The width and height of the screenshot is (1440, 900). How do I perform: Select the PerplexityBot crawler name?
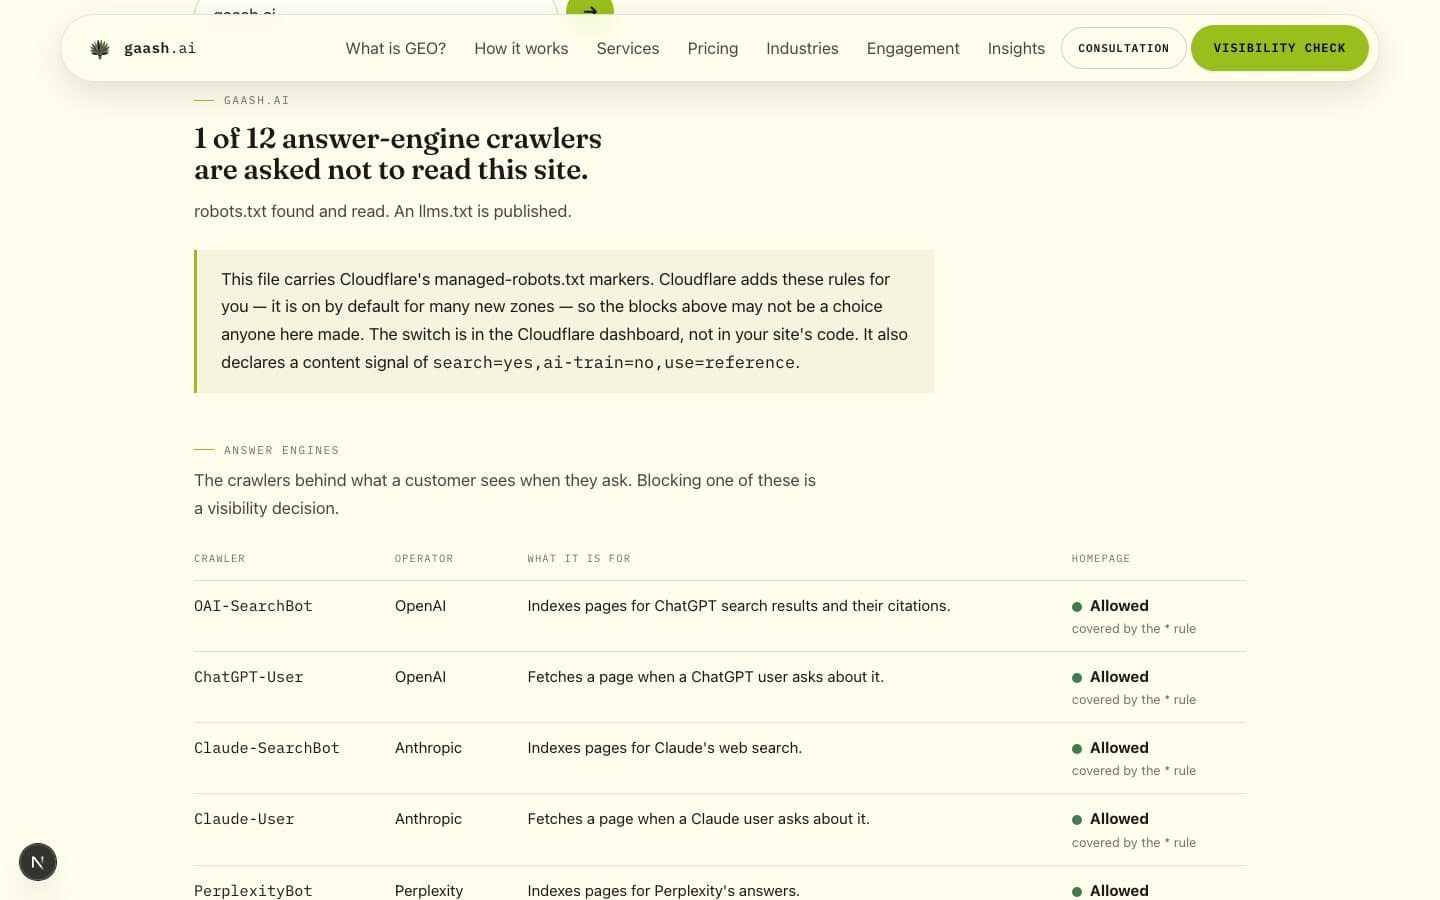(x=253, y=890)
